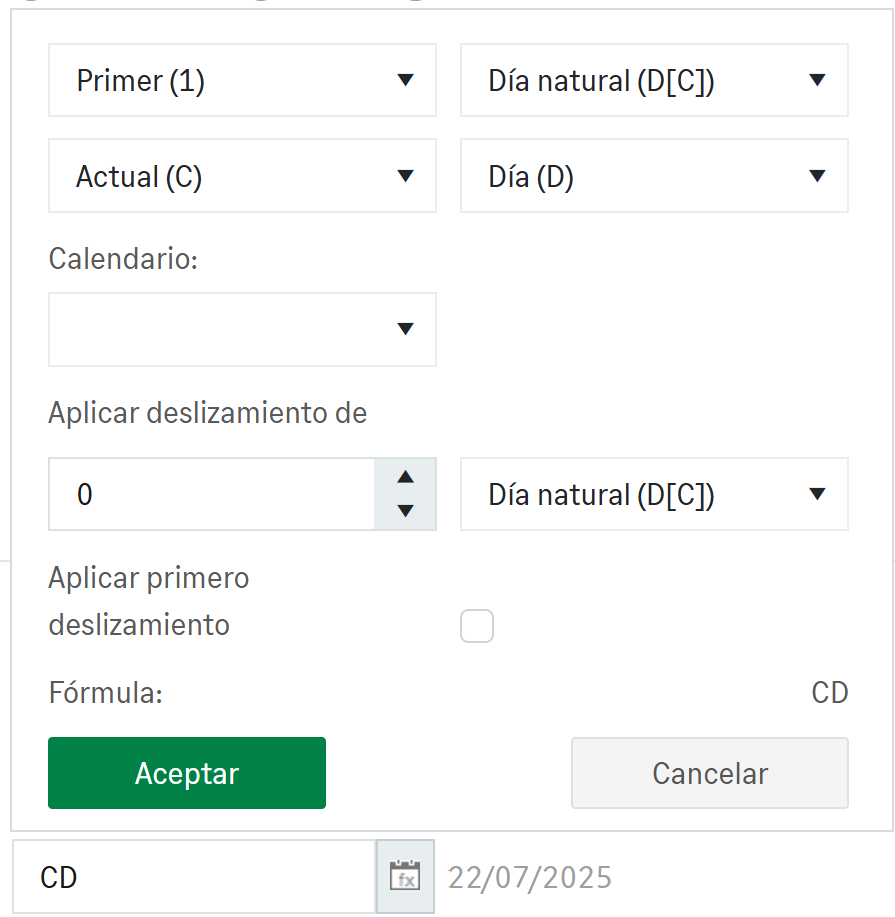Expand Día natural dropdown beside deslizamiento value
Viewport: 895px width, 917px height.
654,494
